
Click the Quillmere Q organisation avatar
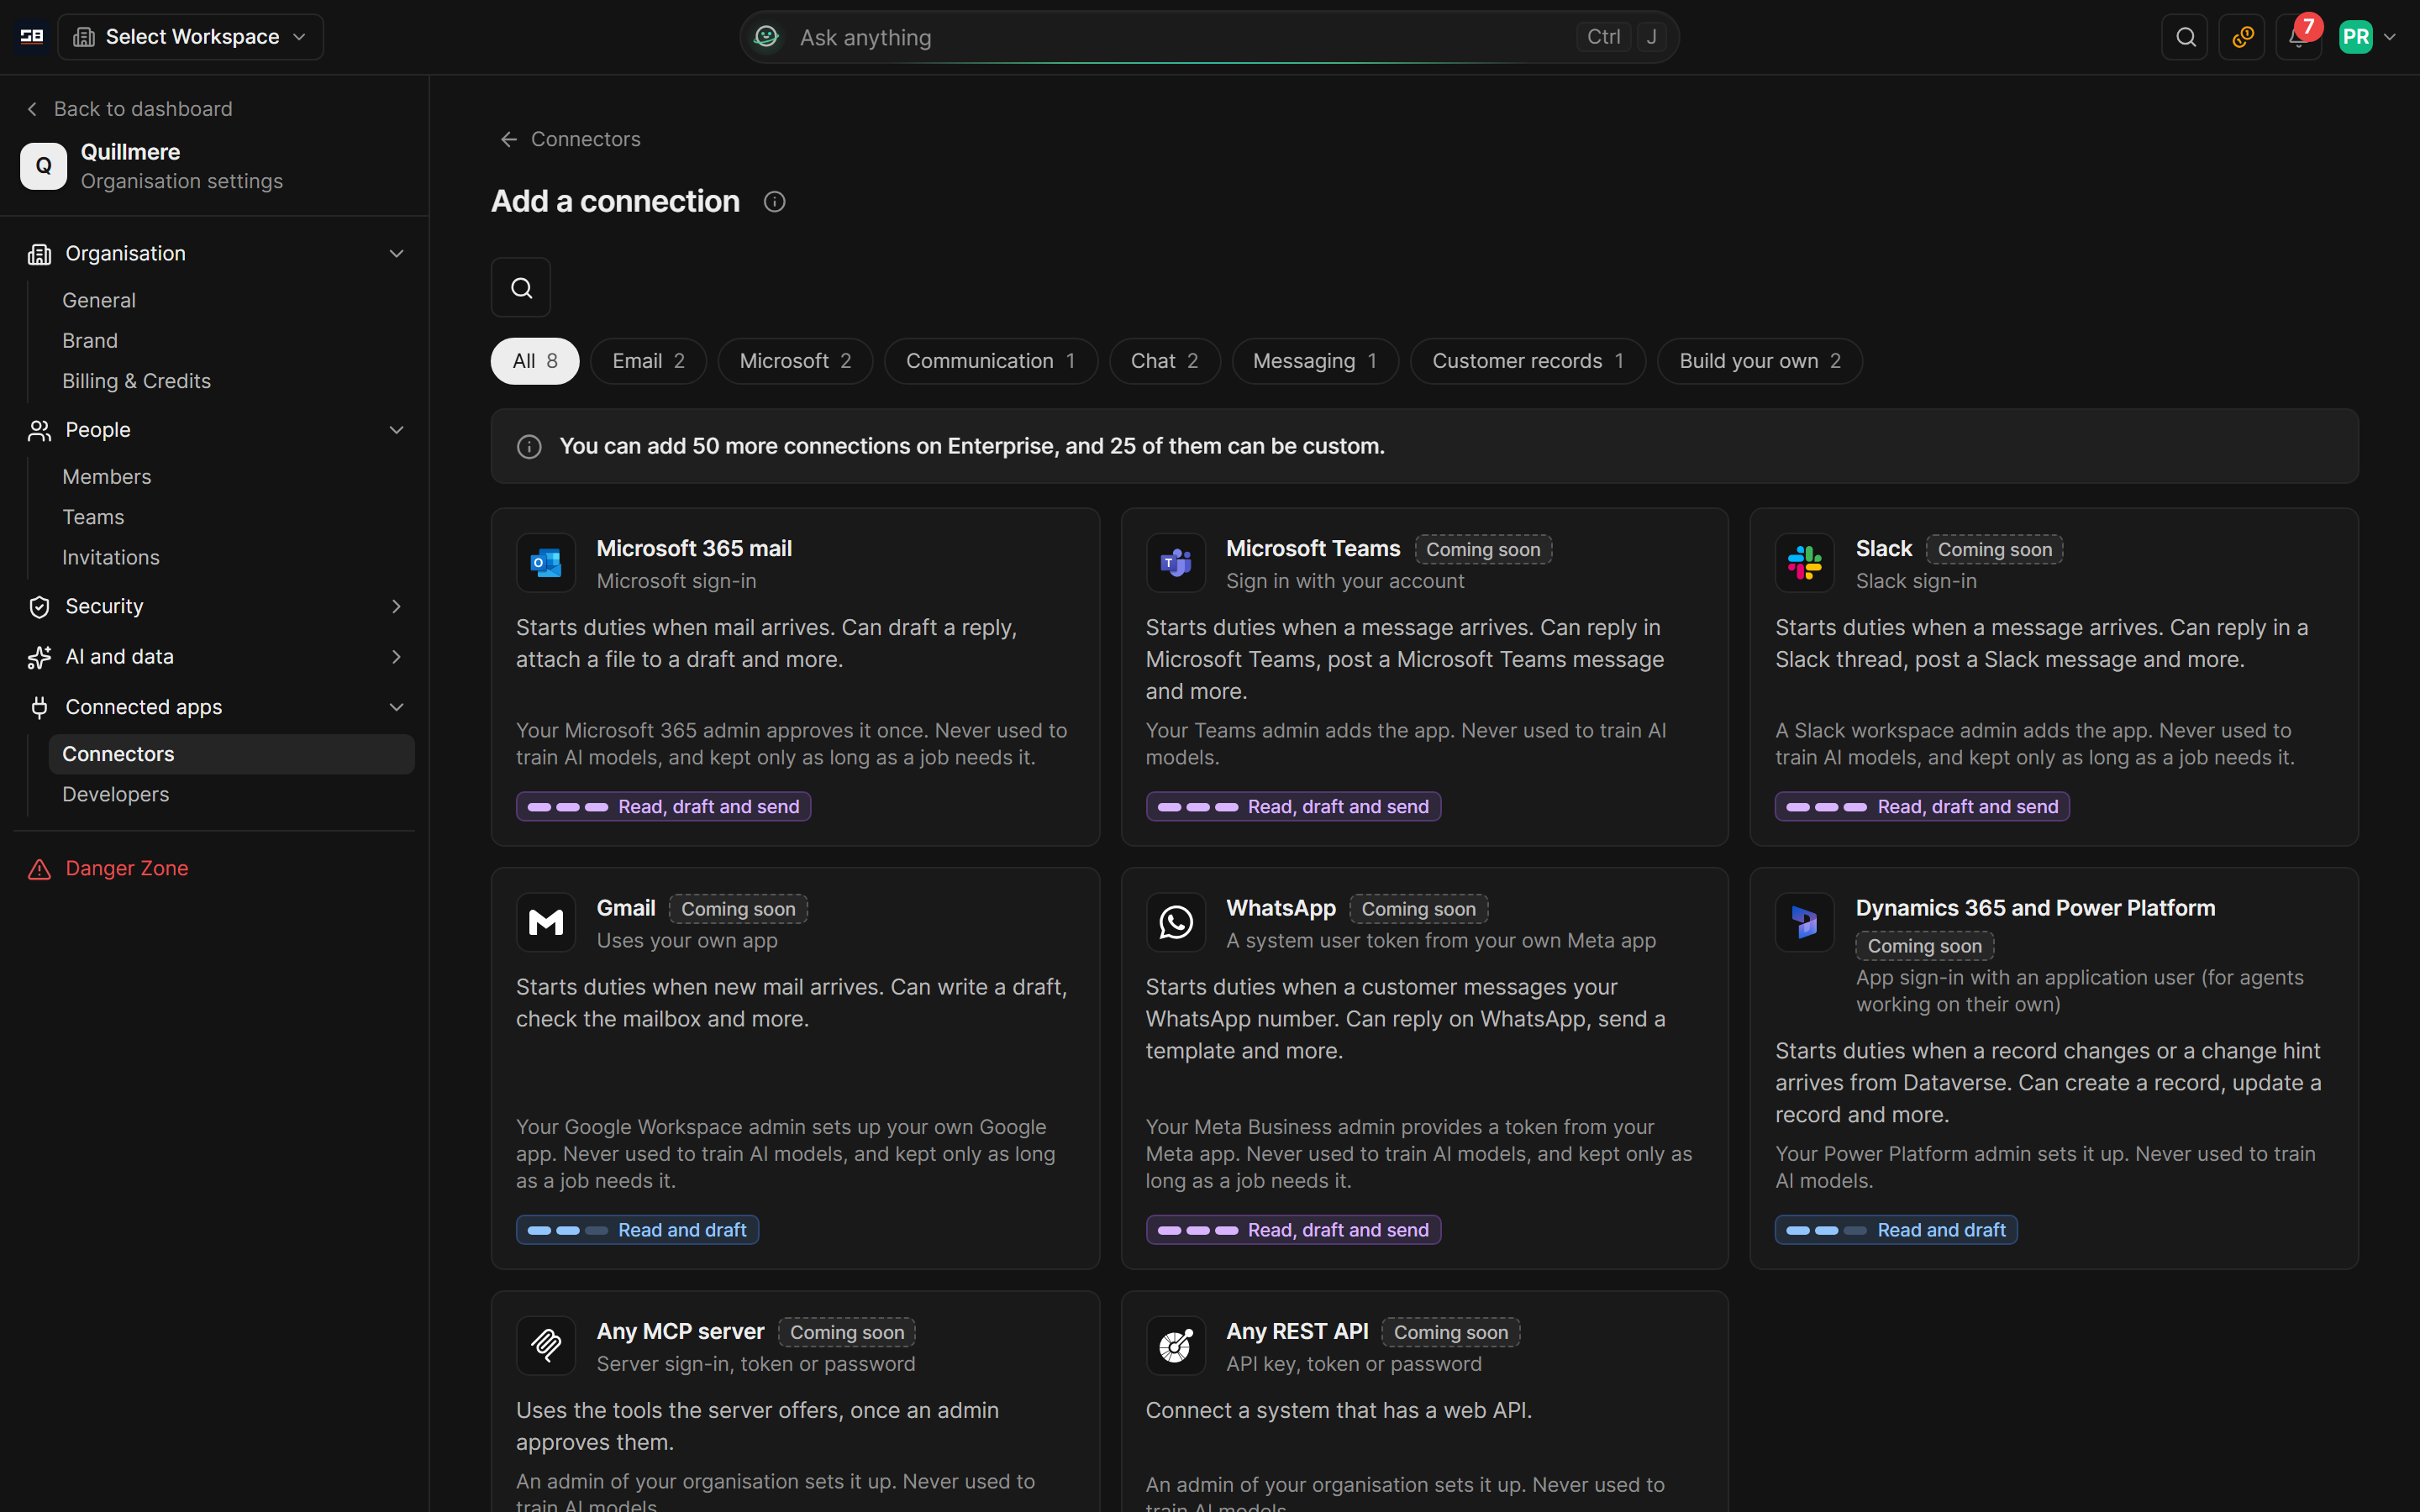[43, 166]
